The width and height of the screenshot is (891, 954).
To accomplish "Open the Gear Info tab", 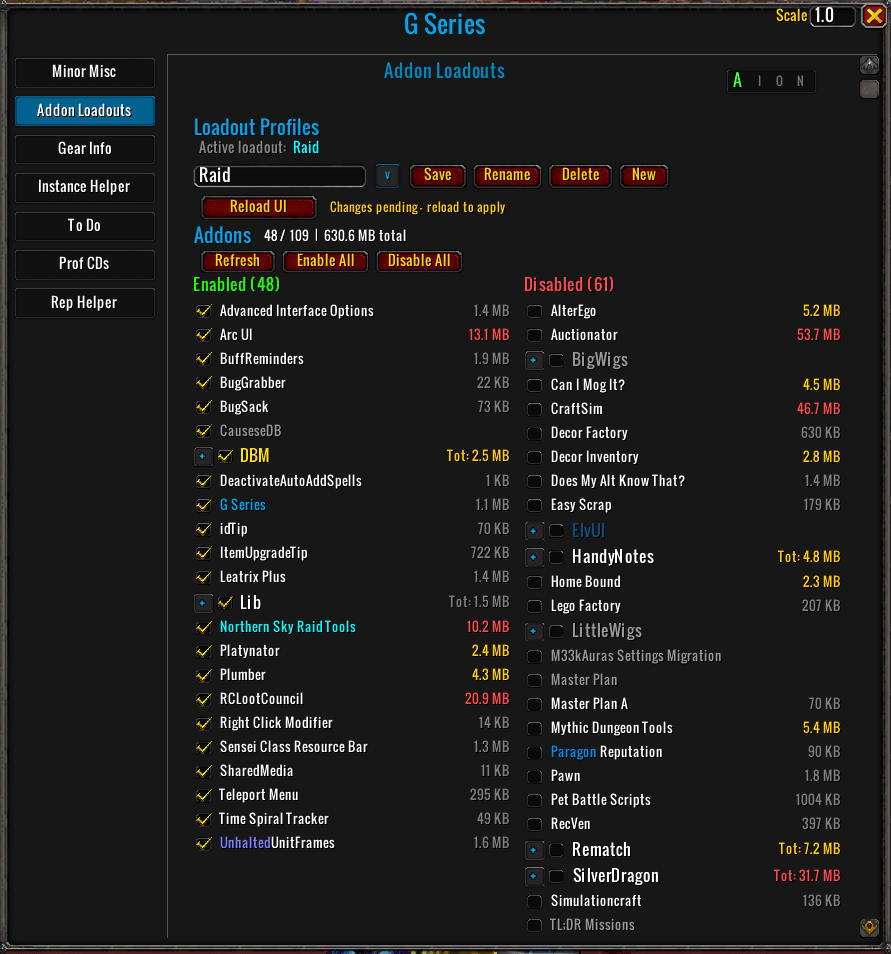I will (85, 148).
